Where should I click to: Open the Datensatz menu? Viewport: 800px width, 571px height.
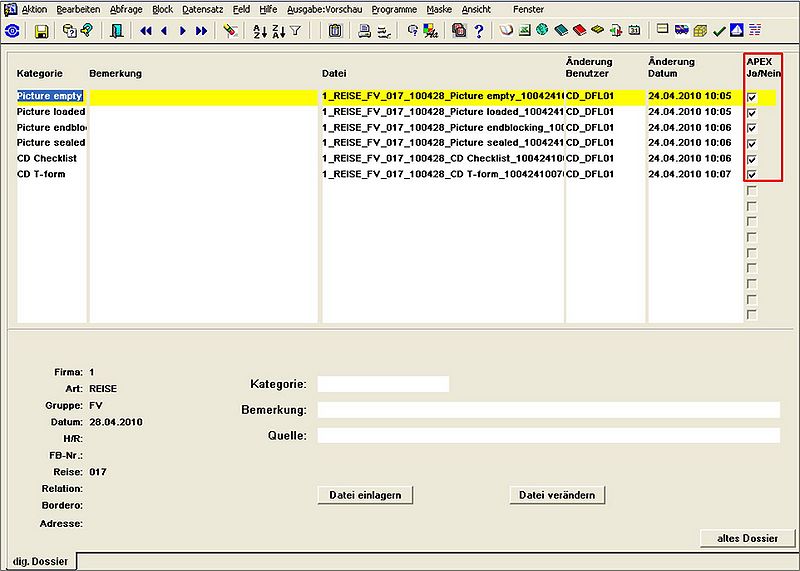(203, 9)
